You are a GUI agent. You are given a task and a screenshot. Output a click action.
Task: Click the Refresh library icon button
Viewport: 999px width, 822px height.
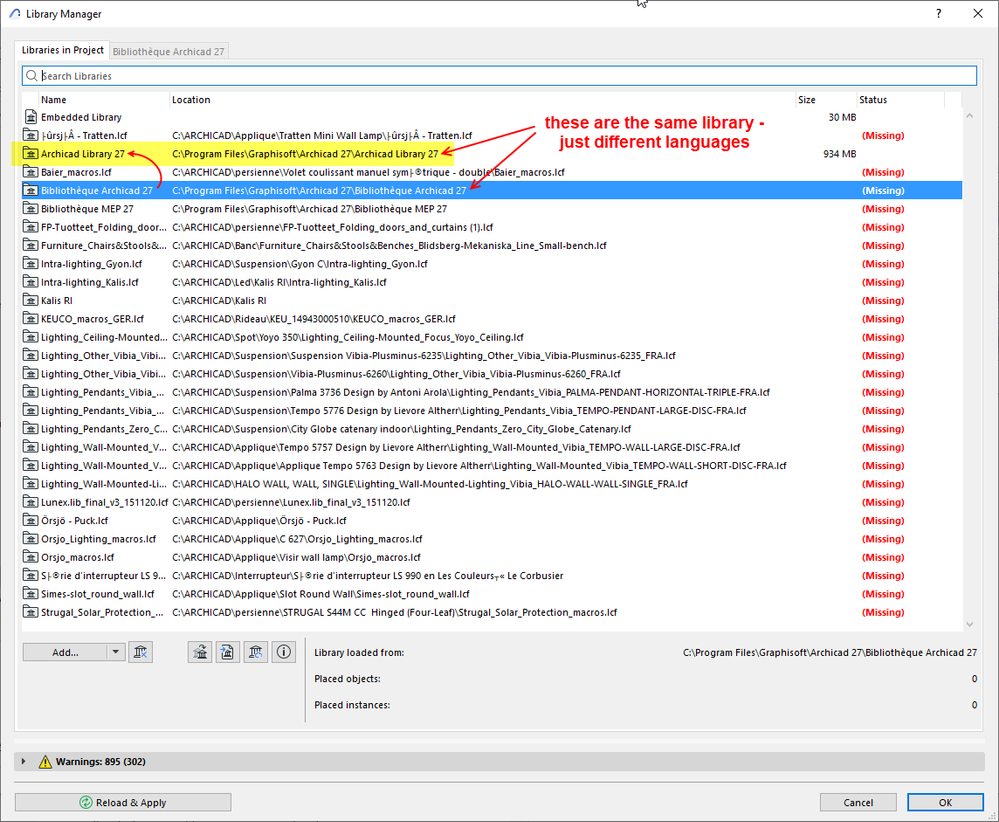[x=255, y=652]
